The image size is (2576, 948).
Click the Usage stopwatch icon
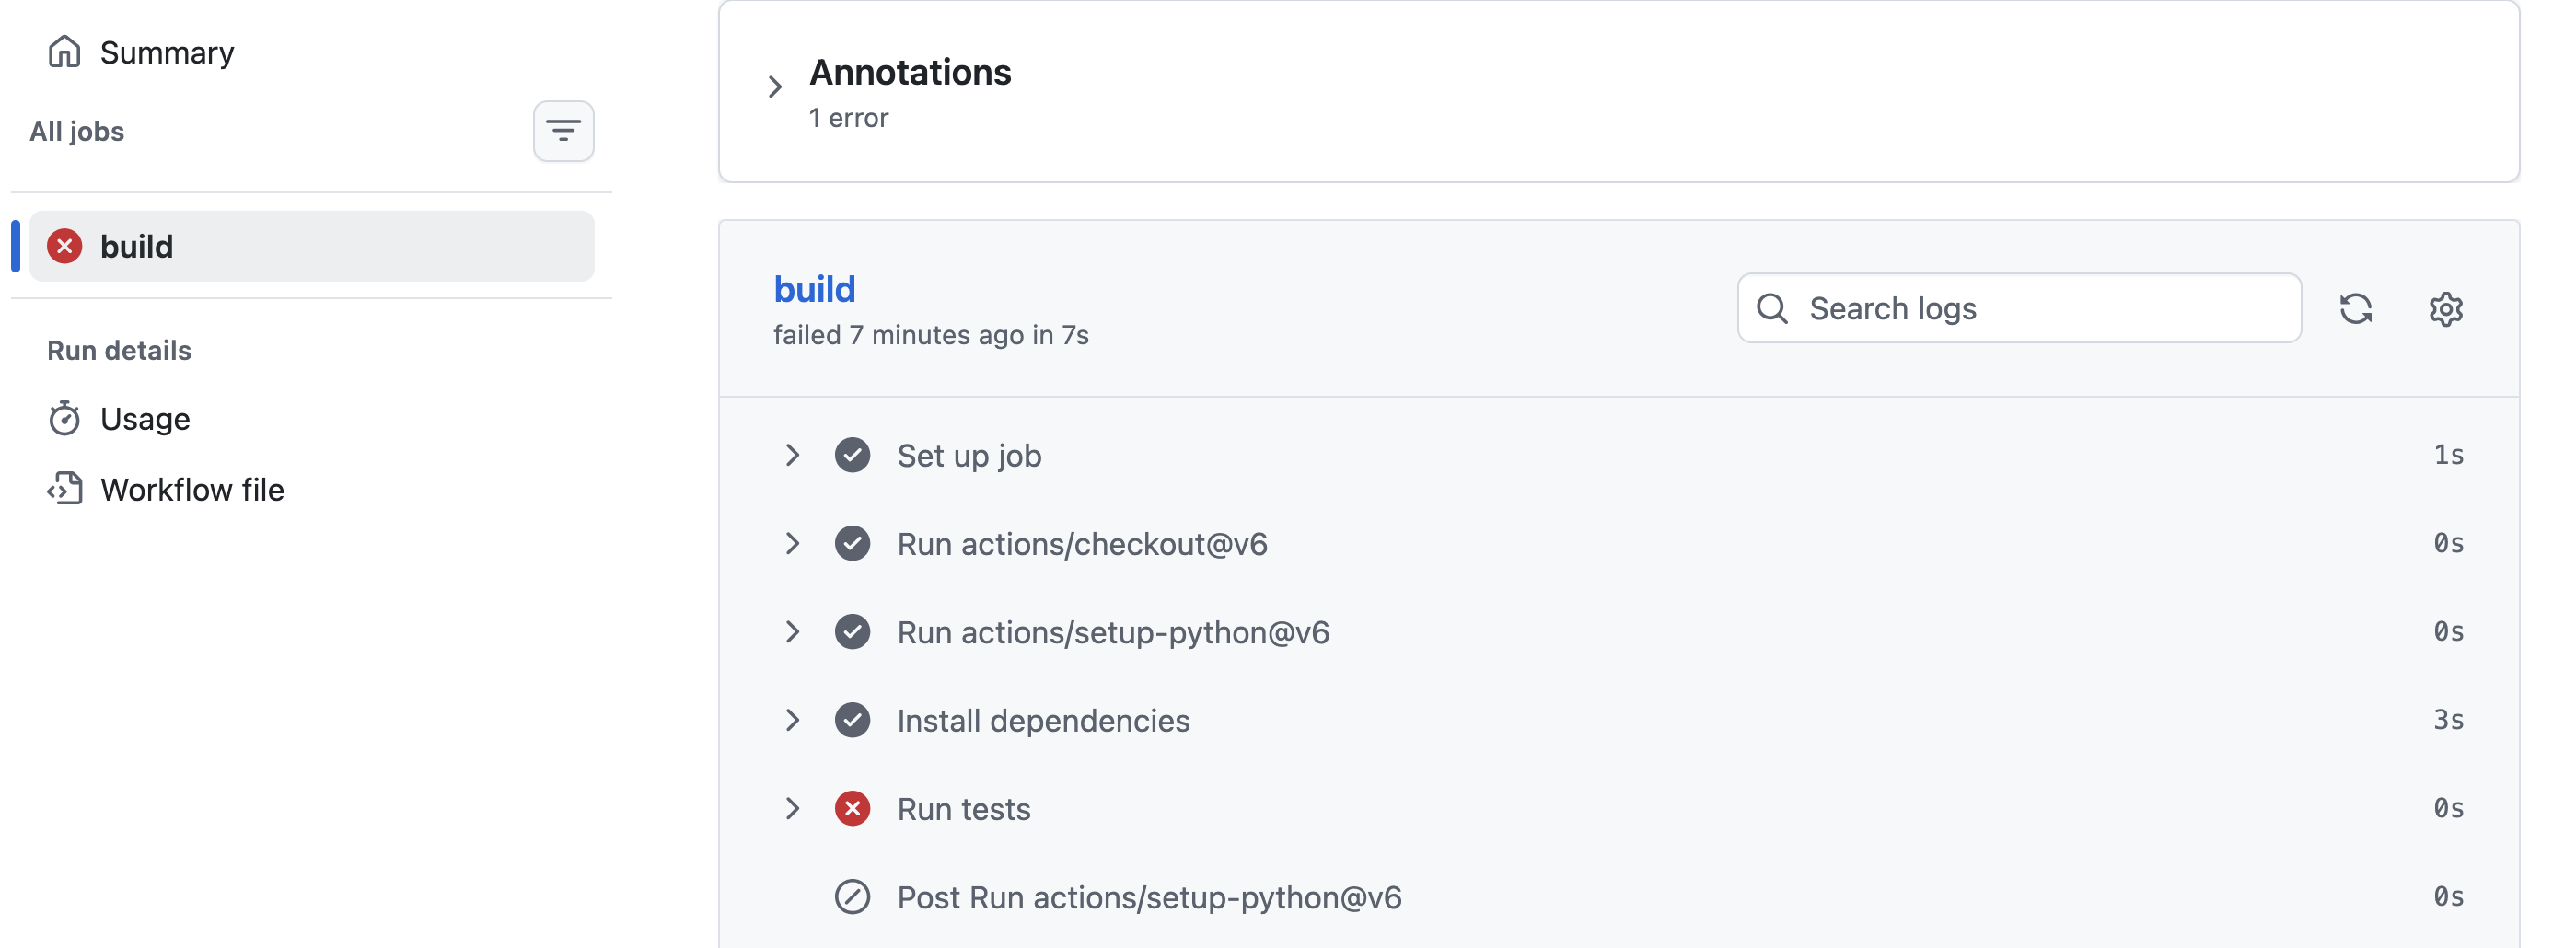[x=64, y=419]
